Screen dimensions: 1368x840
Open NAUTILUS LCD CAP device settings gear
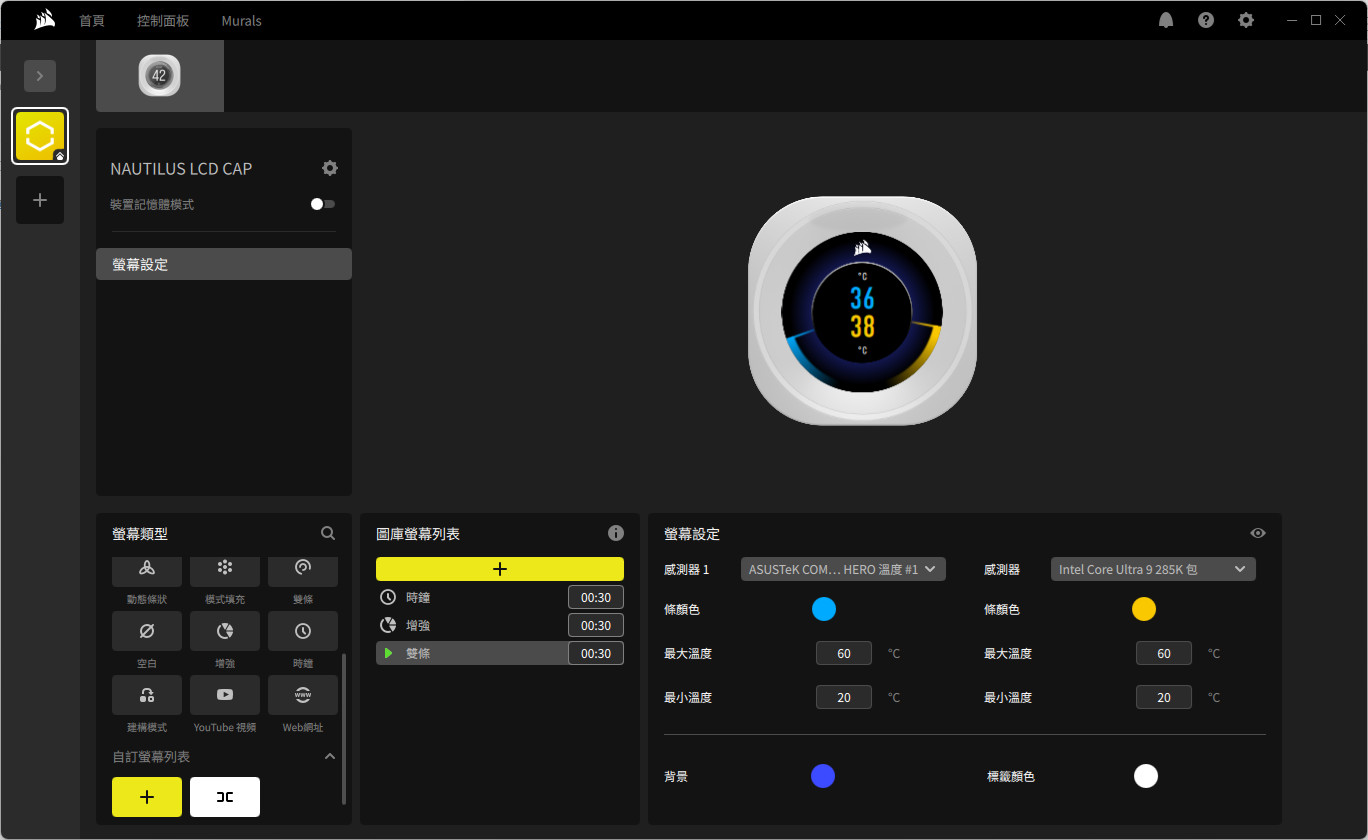[330, 168]
